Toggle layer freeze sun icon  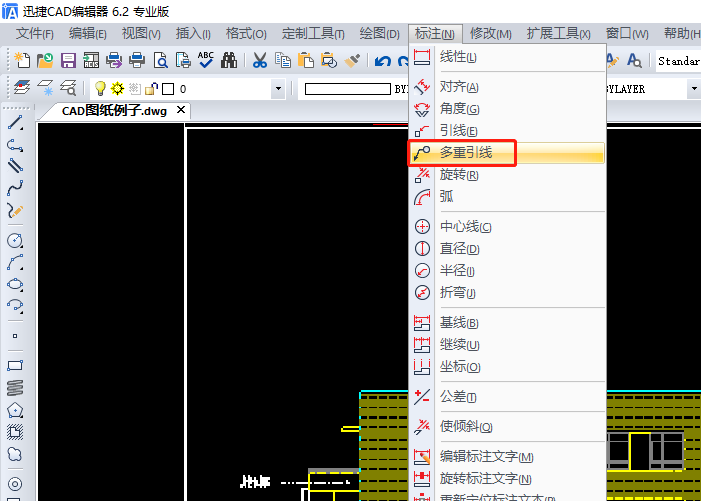117,89
